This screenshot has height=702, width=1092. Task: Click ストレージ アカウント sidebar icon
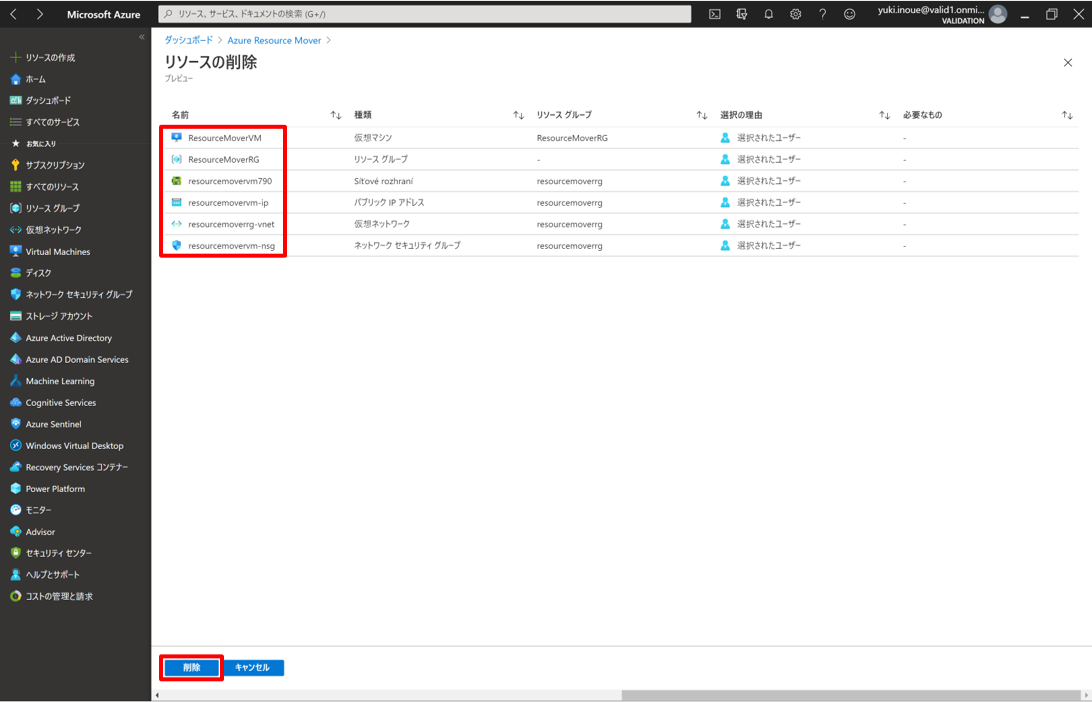point(15,316)
